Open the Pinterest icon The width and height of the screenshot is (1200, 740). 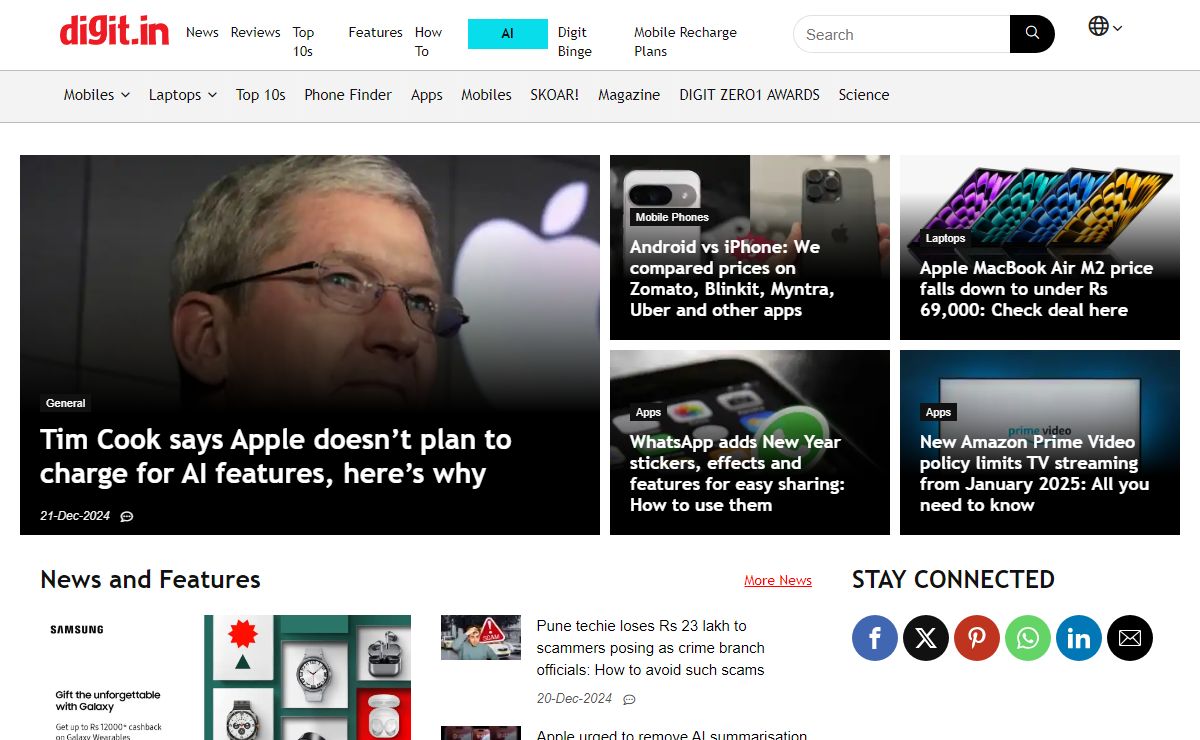coord(977,638)
